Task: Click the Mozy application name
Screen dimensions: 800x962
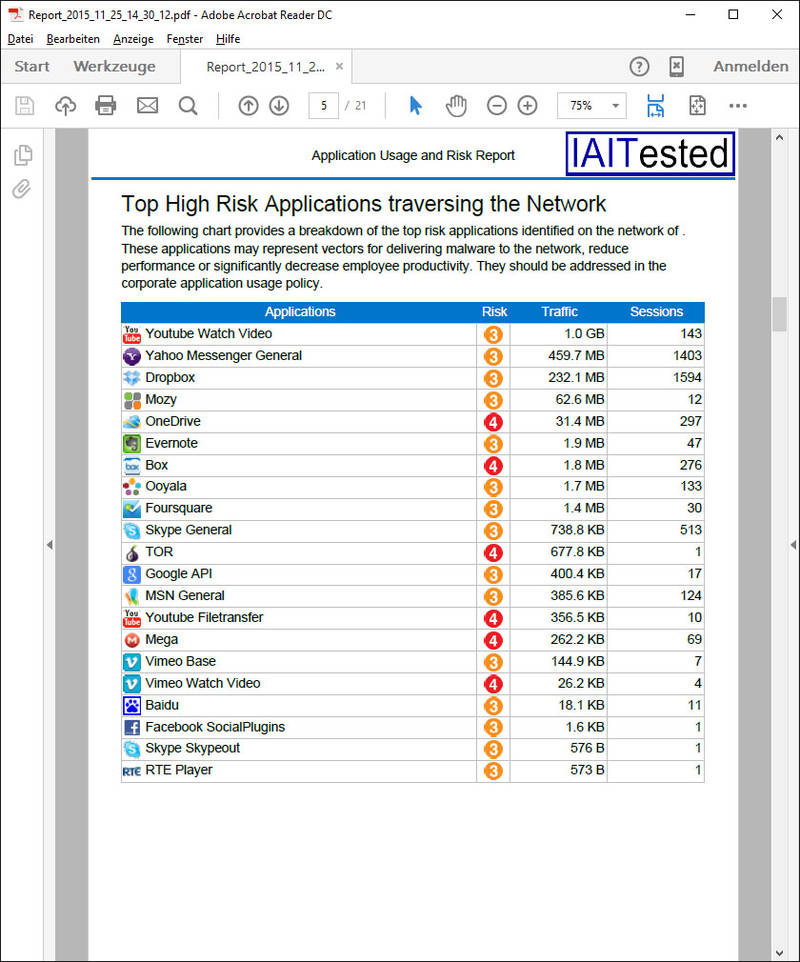Action: [161, 399]
